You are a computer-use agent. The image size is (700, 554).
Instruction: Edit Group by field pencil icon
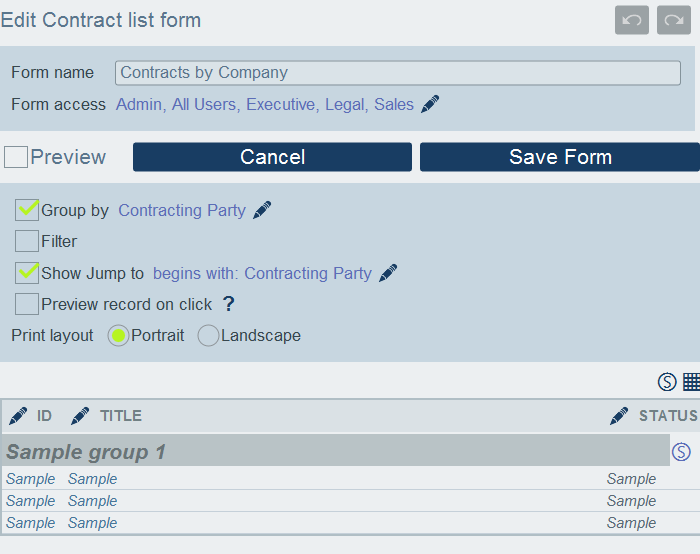(262, 210)
